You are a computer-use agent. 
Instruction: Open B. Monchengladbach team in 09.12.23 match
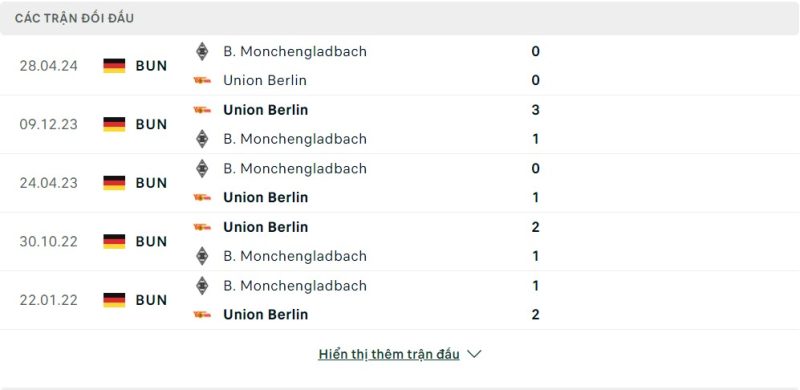(x=295, y=139)
